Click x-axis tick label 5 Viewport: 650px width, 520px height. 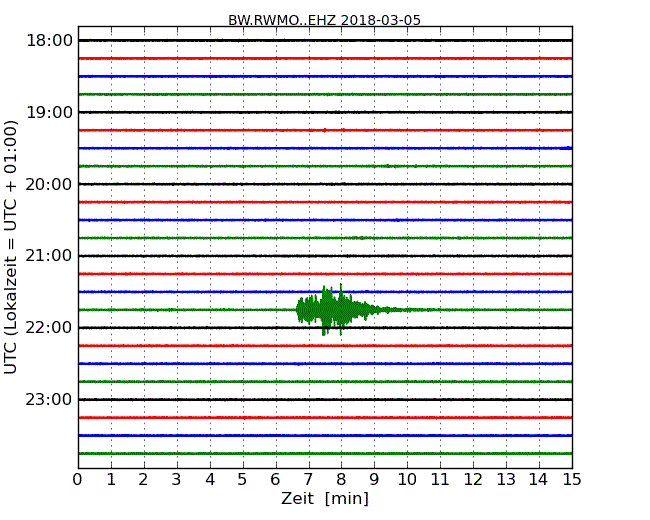243,480
